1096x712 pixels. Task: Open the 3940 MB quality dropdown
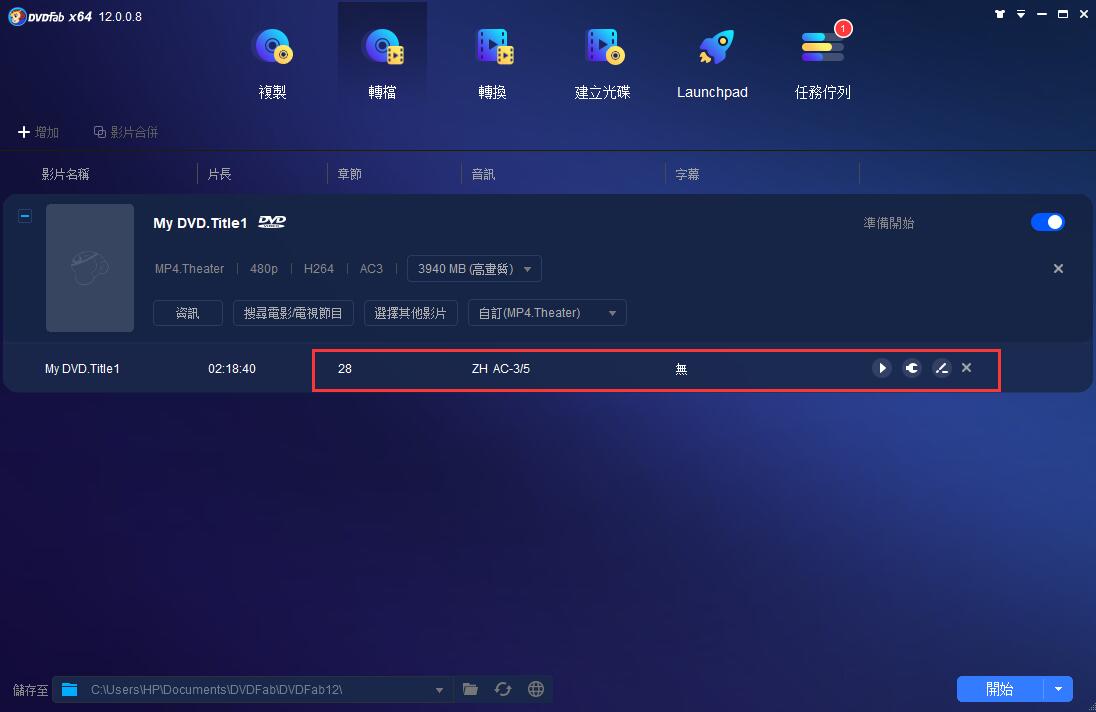coord(474,269)
